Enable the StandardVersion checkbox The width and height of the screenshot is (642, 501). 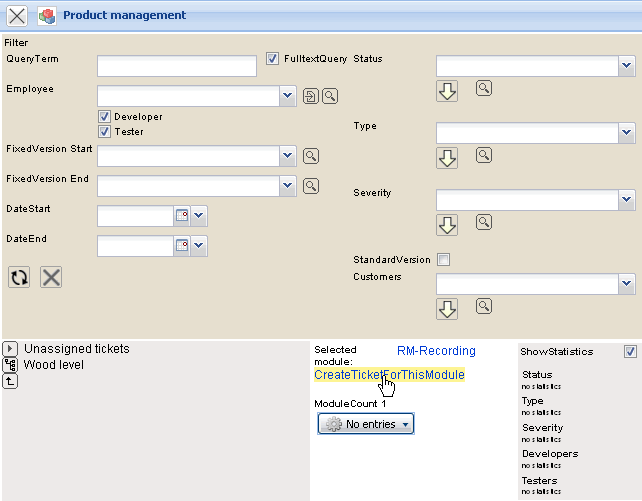point(444,260)
